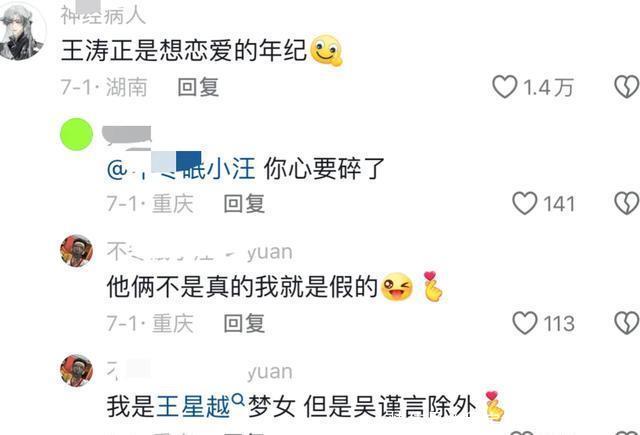The image size is (640, 435).
Task: Open the green circle avatar profile
Action: (76, 134)
